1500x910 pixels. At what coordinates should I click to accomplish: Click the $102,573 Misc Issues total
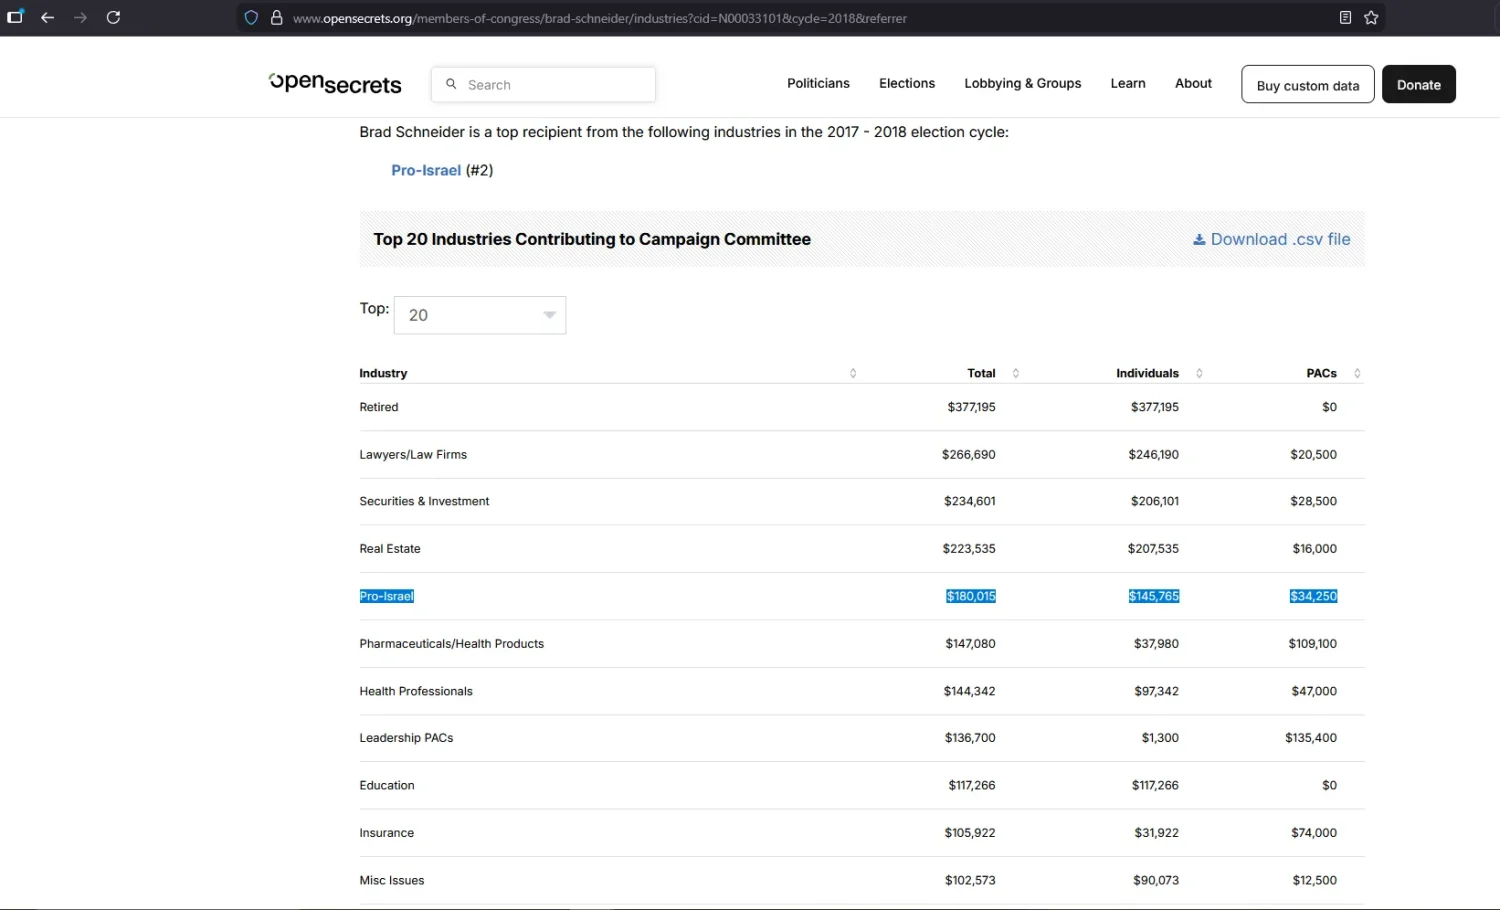(x=970, y=881)
